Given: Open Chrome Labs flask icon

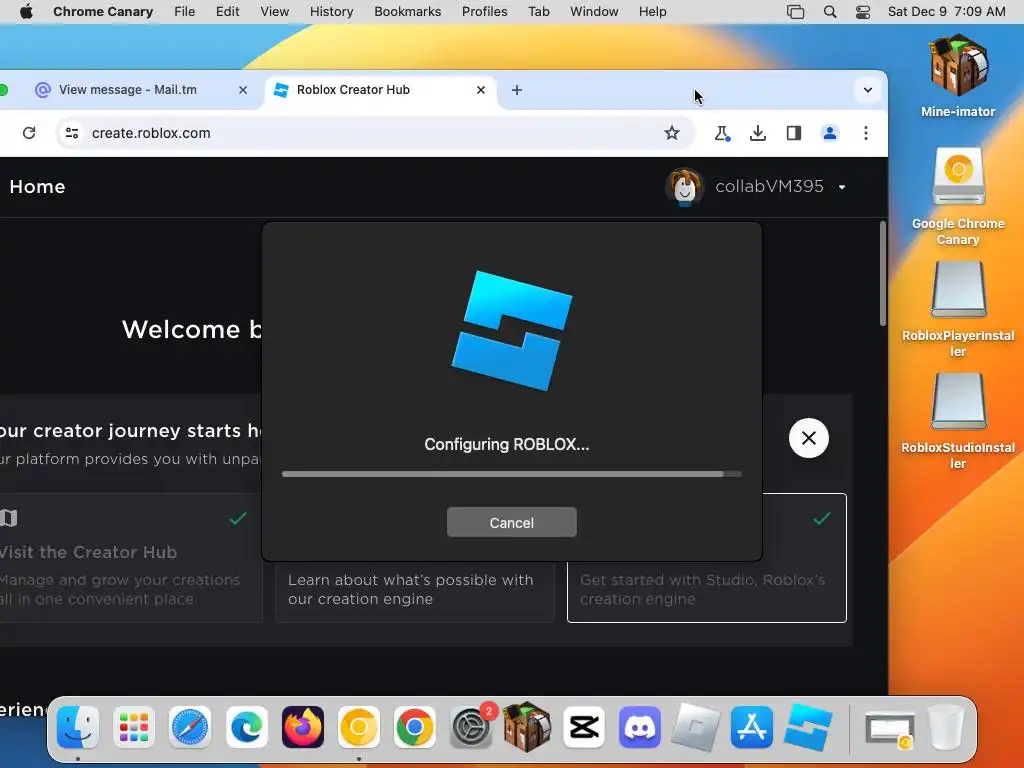Looking at the screenshot, I should [x=722, y=133].
